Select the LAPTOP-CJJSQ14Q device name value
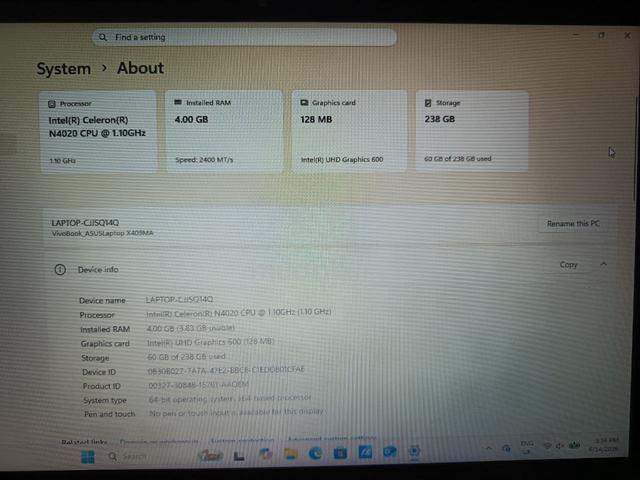Screen dimensions: 640x480 (180, 300)
